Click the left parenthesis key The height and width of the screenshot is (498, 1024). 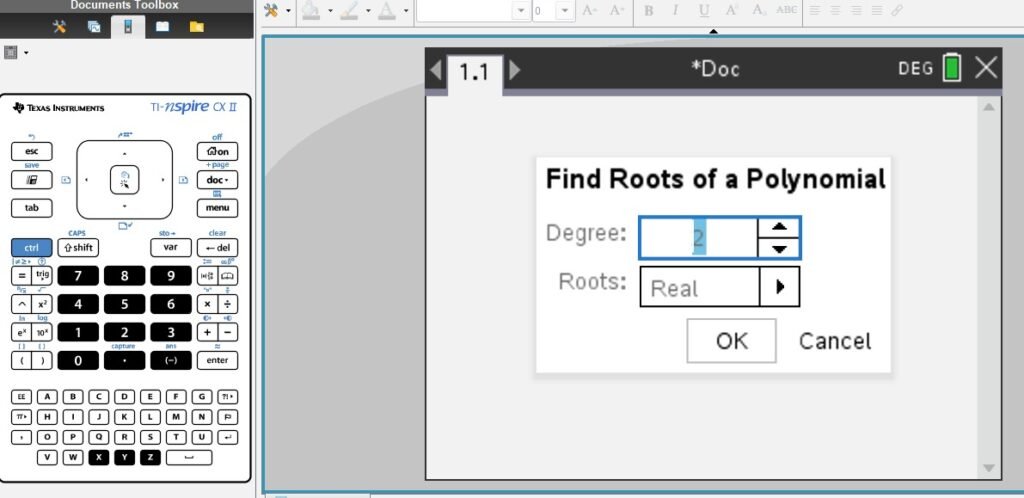(22, 360)
